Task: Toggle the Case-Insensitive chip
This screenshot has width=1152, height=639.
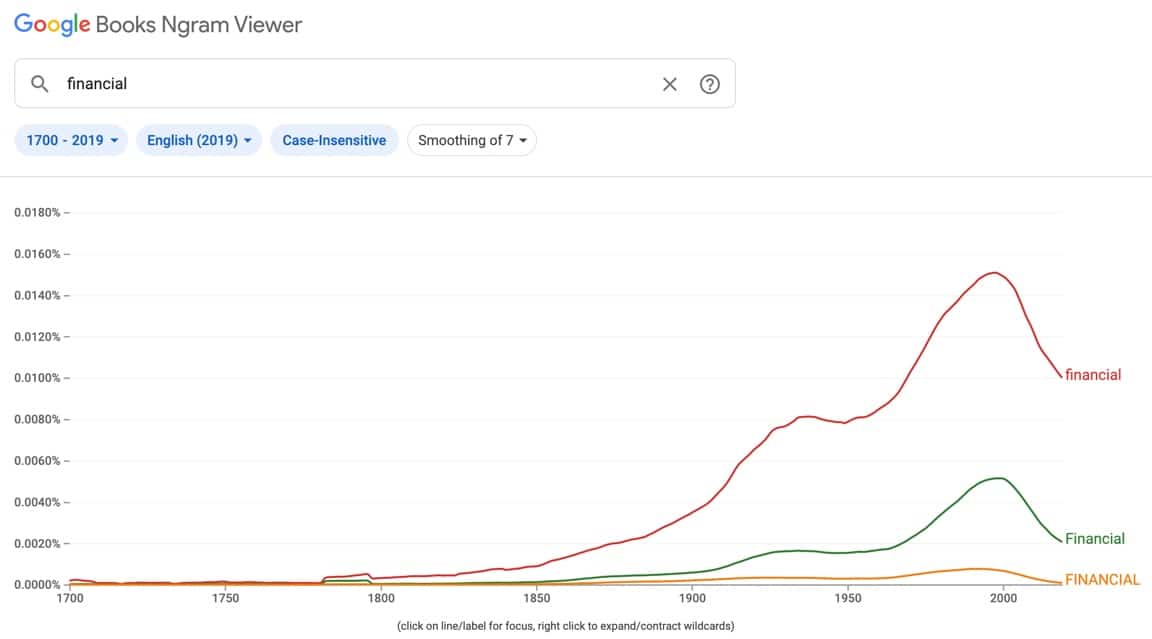Action: pyautogui.click(x=334, y=140)
